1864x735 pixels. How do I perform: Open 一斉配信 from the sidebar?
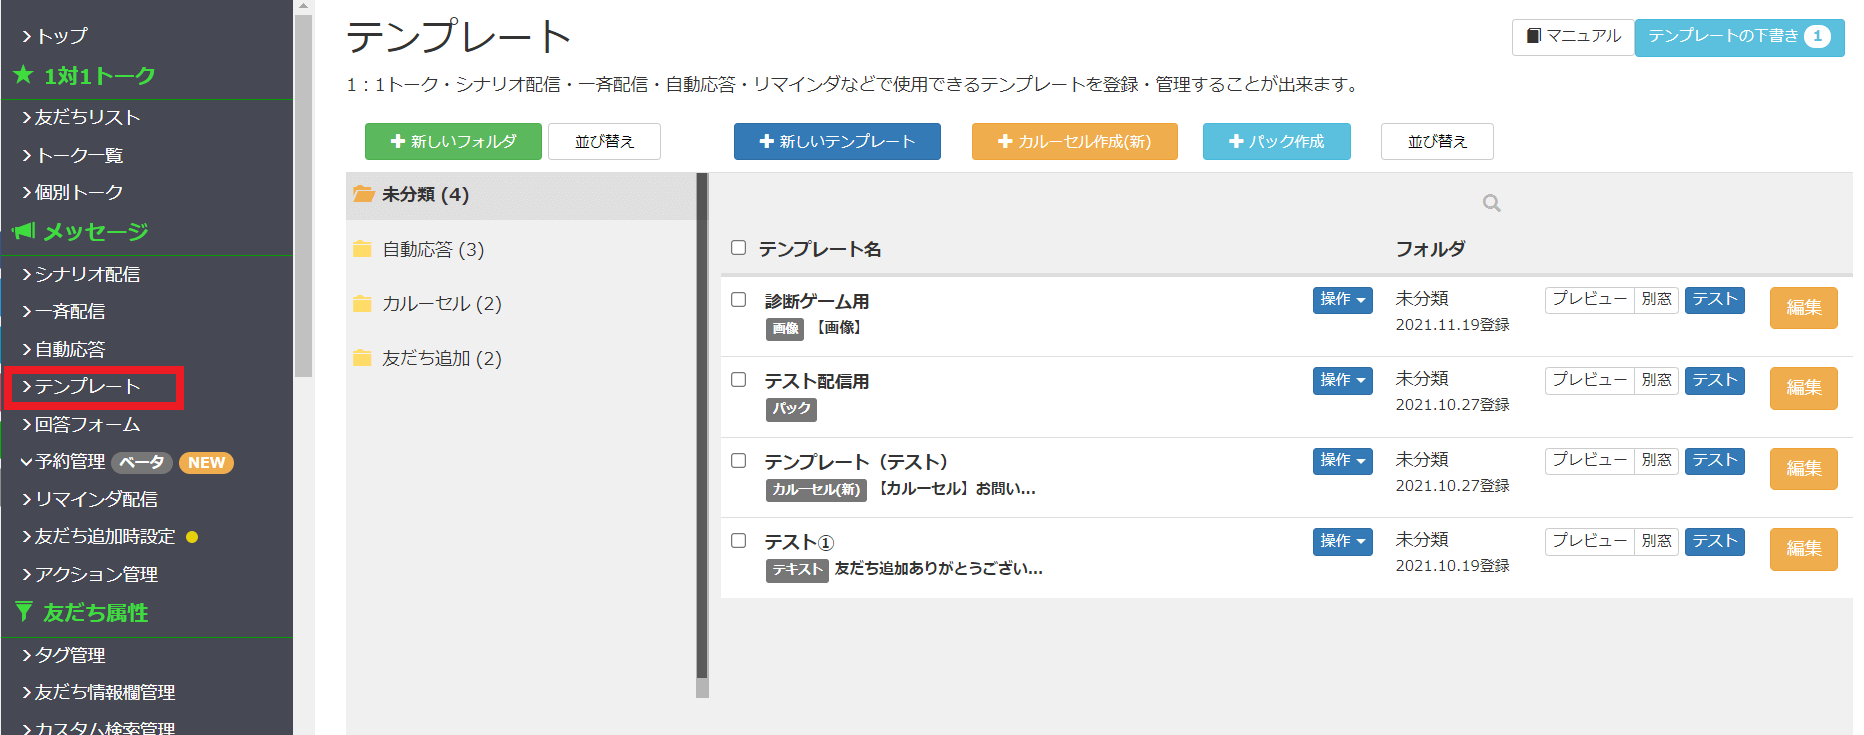(63, 312)
